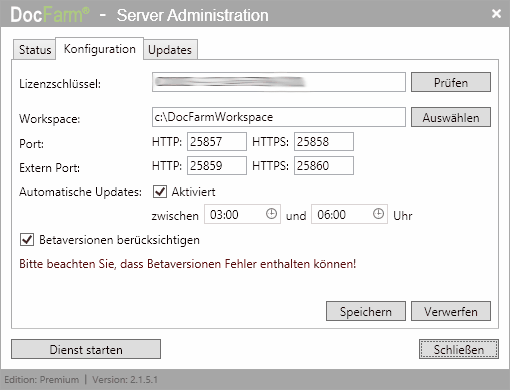Open the Updates tab

tap(170, 50)
